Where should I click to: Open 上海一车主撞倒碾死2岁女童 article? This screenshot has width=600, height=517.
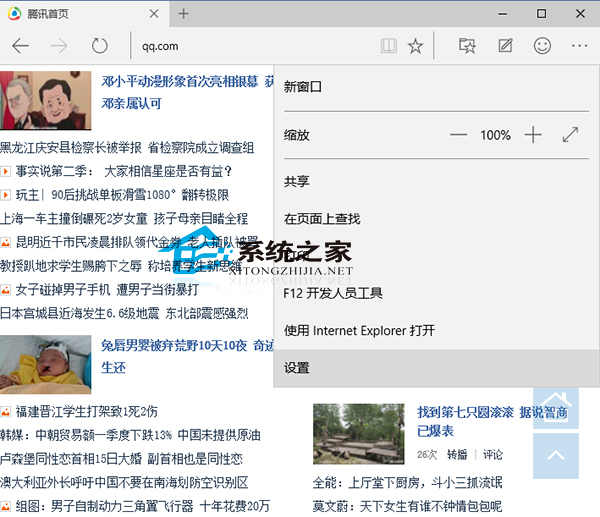tap(124, 219)
